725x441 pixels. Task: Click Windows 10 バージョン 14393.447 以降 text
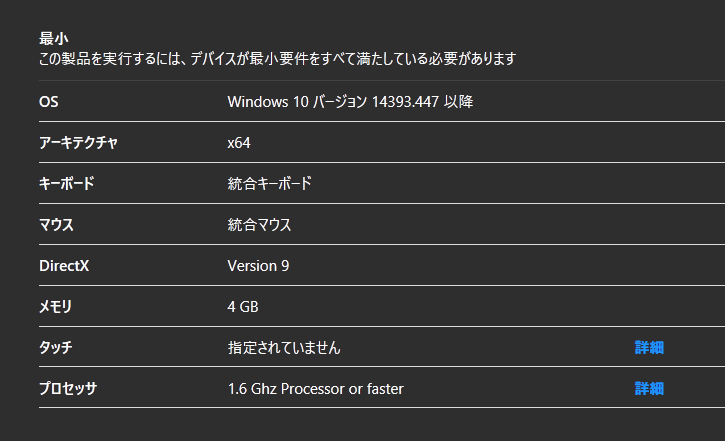coord(350,102)
